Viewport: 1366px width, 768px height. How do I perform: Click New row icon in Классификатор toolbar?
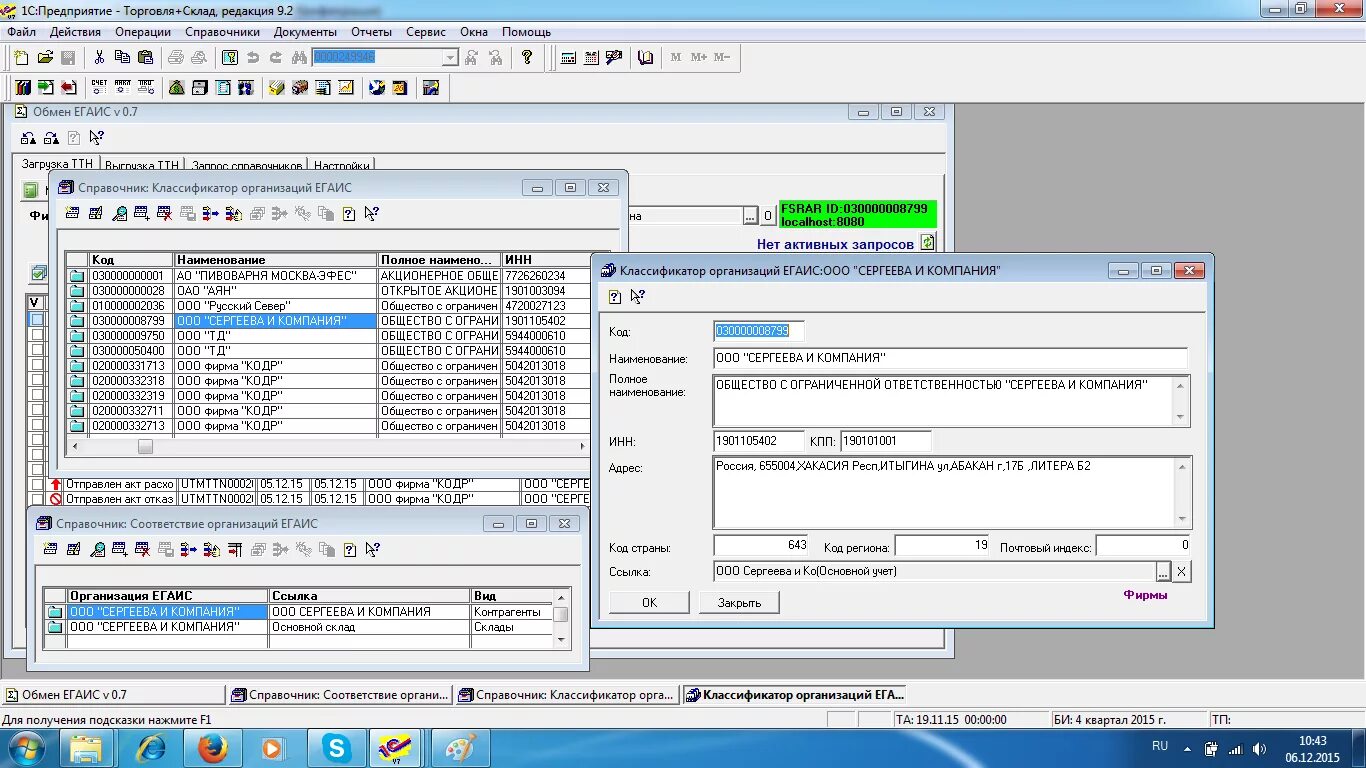tap(72, 213)
